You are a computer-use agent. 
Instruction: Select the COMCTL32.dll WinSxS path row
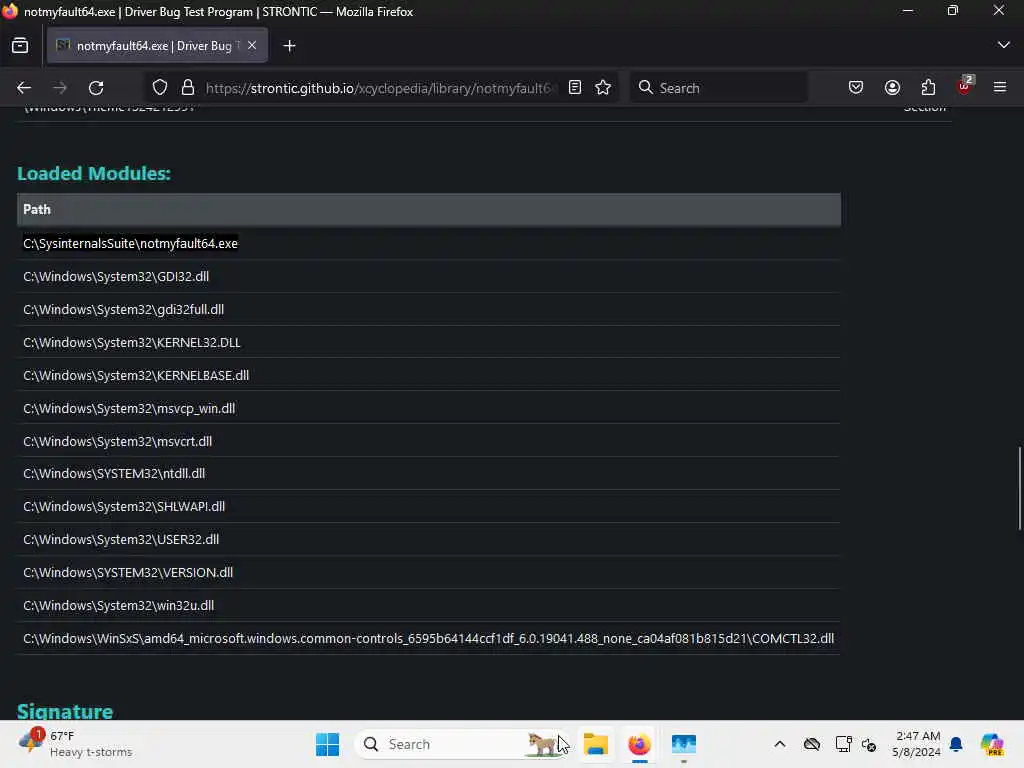pyautogui.click(x=429, y=639)
